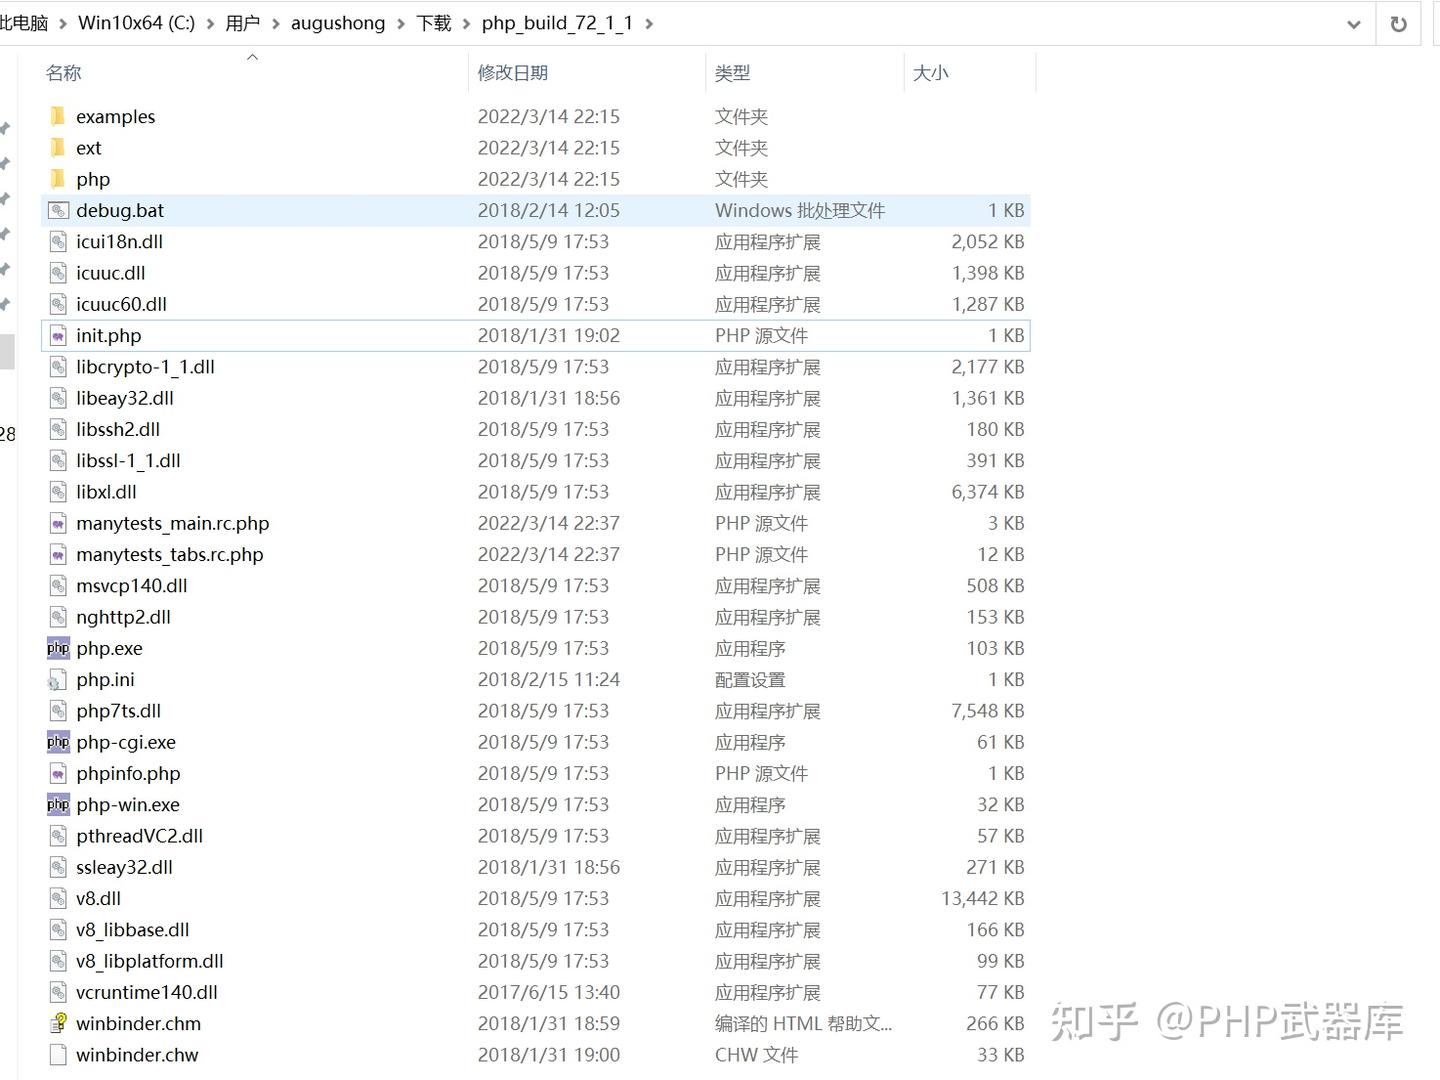Click the init.php file icon
Screen dimensions: 1440x1080
pos(58,335)
